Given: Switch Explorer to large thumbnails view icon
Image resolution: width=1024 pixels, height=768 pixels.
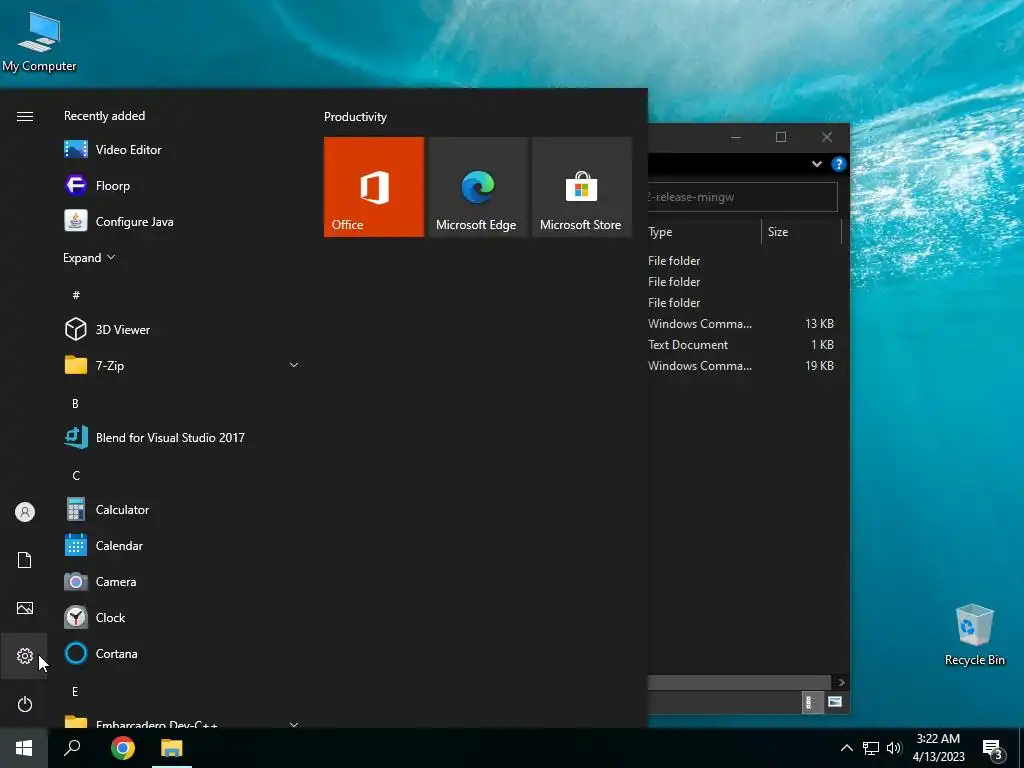Looking at the screenshot, I should coord(835,702).
